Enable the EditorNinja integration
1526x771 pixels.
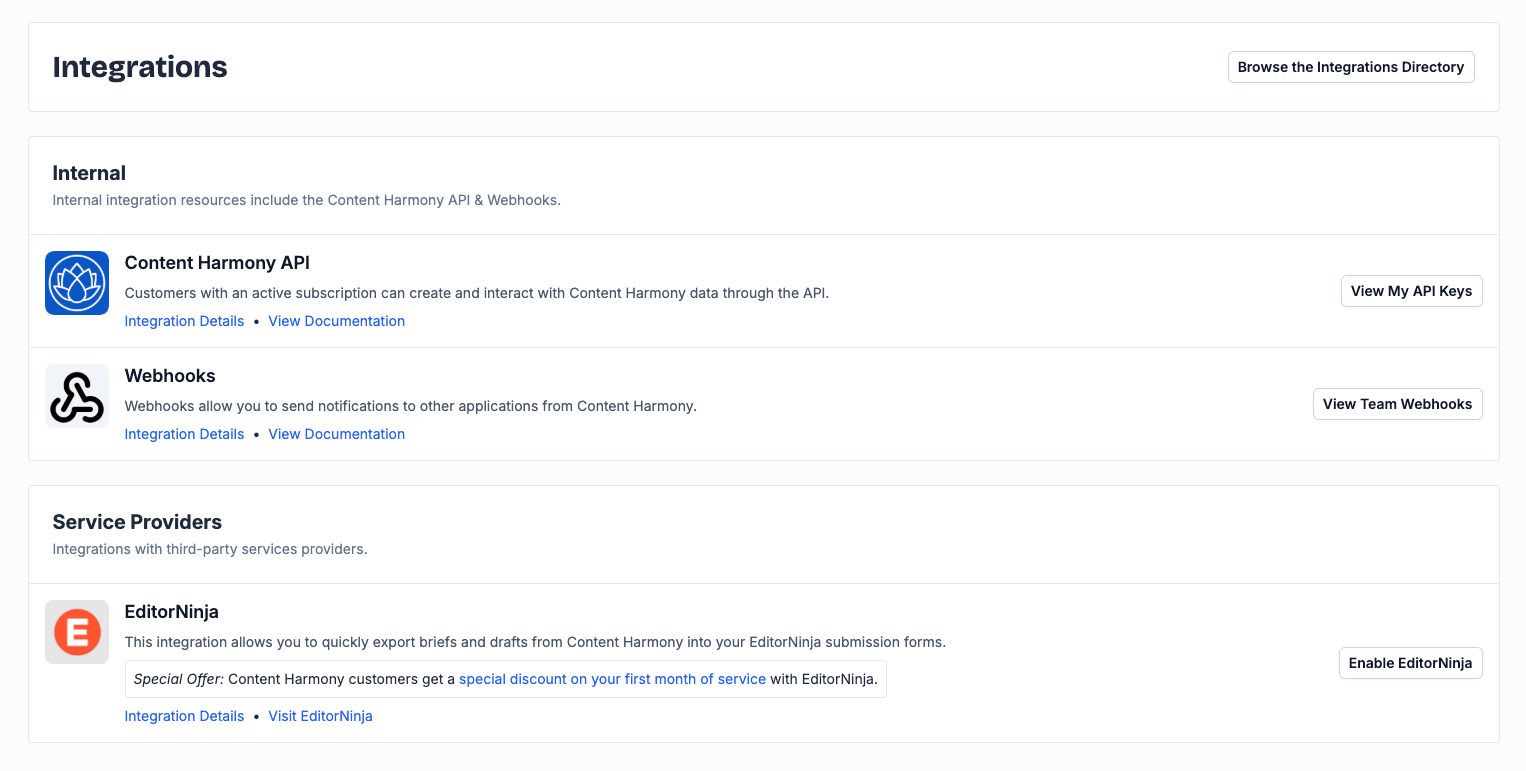[x=1410, y=663]
